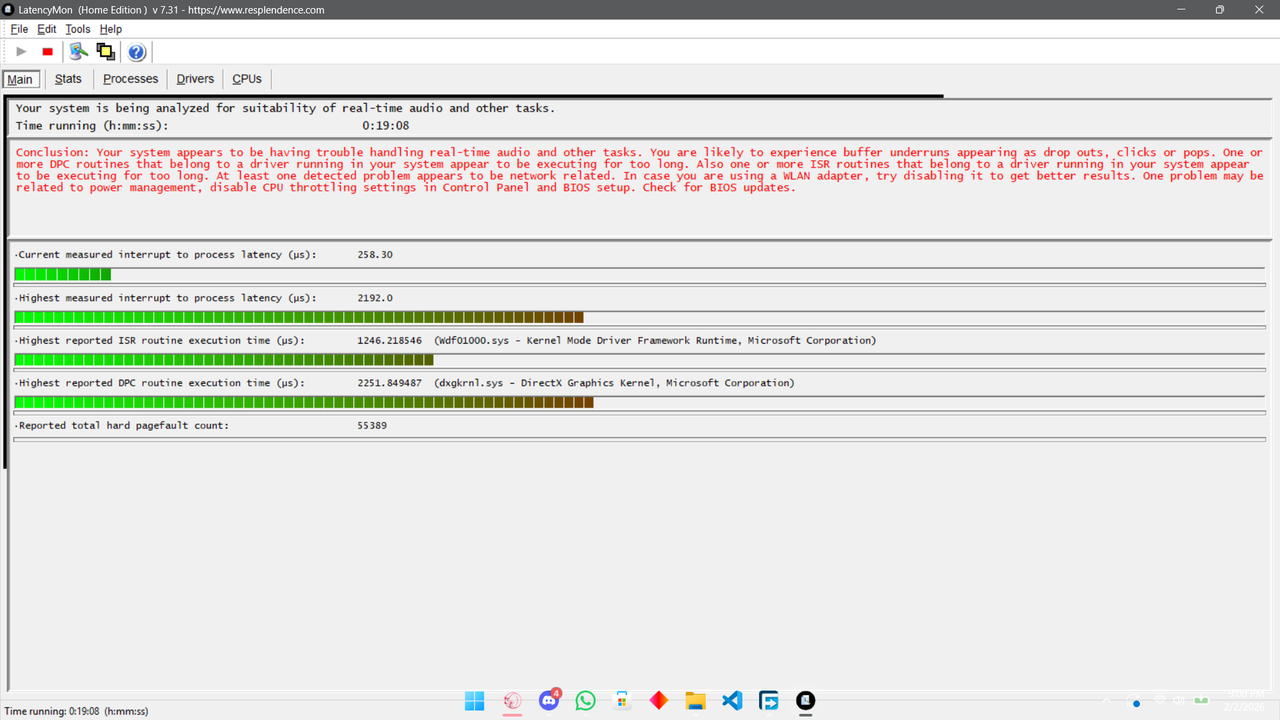
Task: Click the dxgkrnl.sys driver description text
Action: tap(614, 383)
